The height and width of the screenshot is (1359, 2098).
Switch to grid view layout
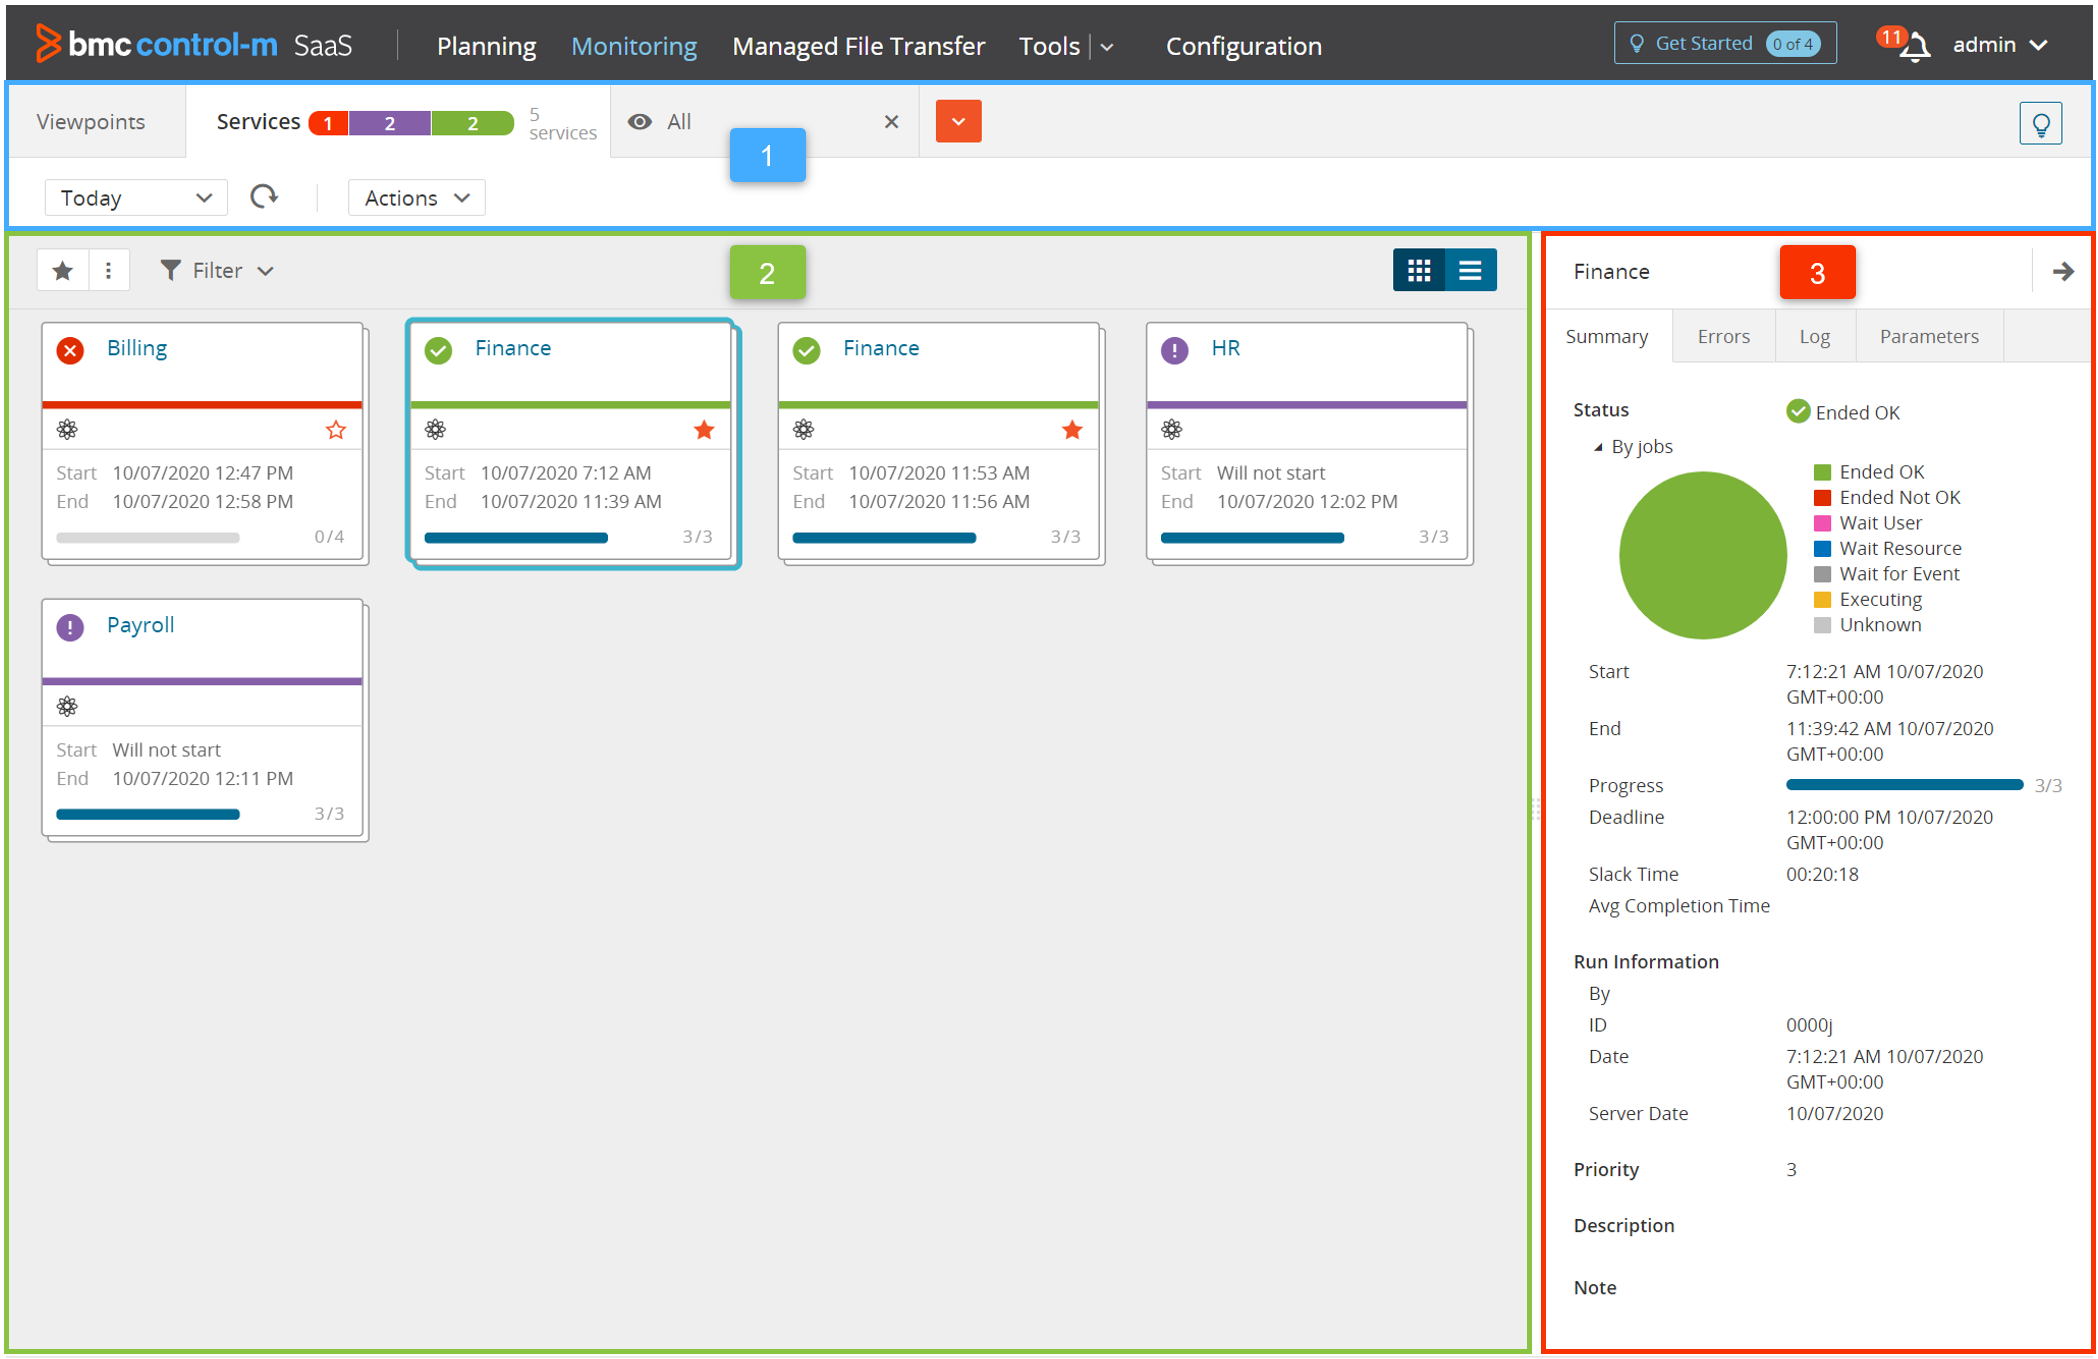click(x=1418, y=270)
